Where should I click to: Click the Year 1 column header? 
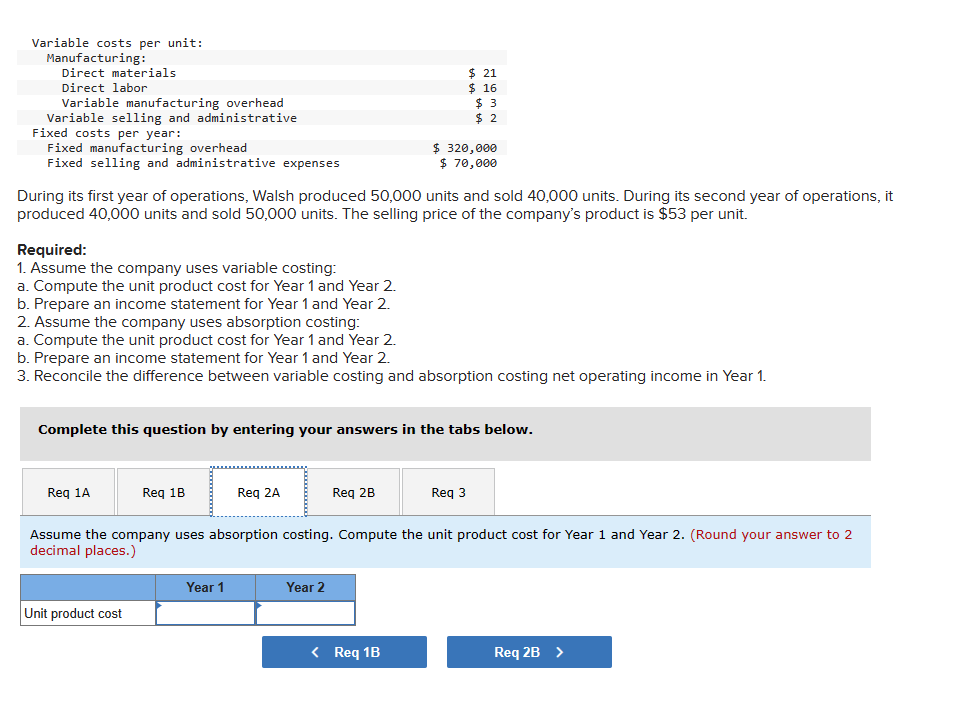[x=205, y=587]
